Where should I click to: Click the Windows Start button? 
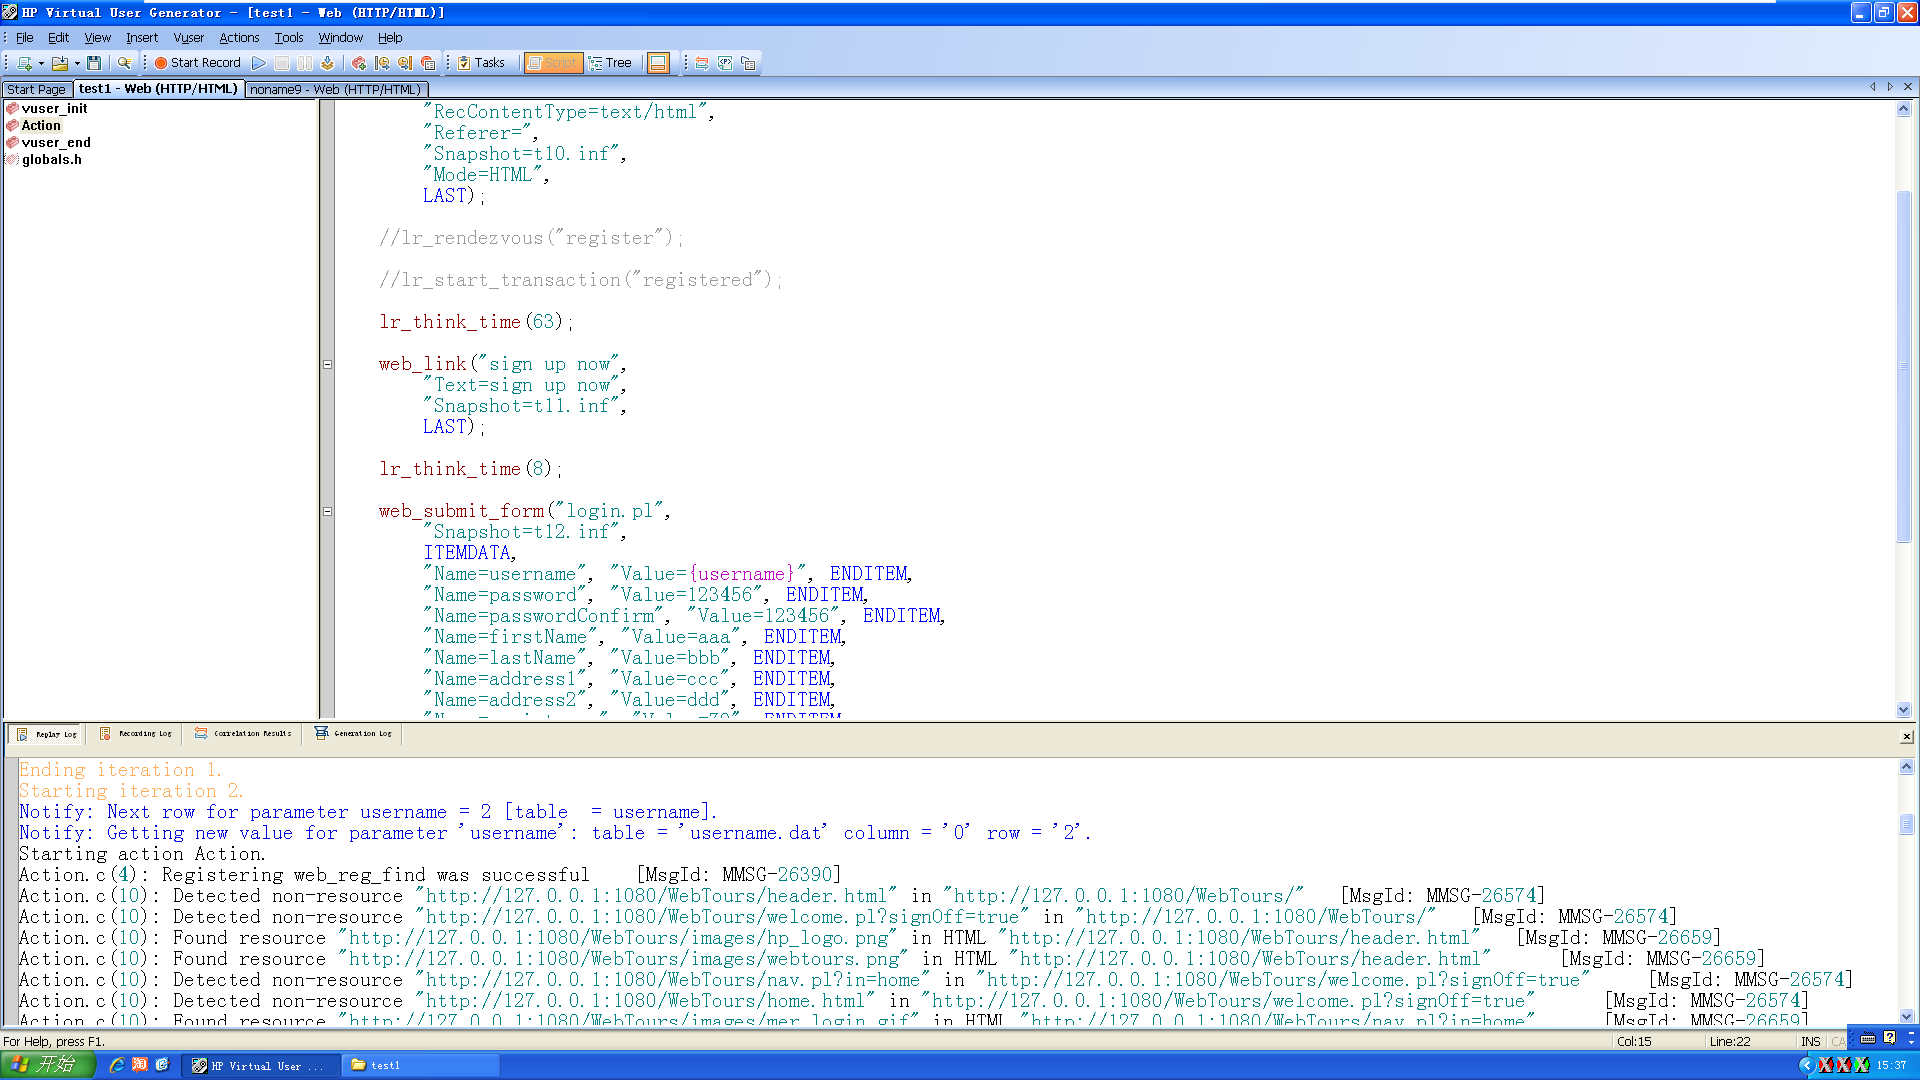pos(47,1065)
